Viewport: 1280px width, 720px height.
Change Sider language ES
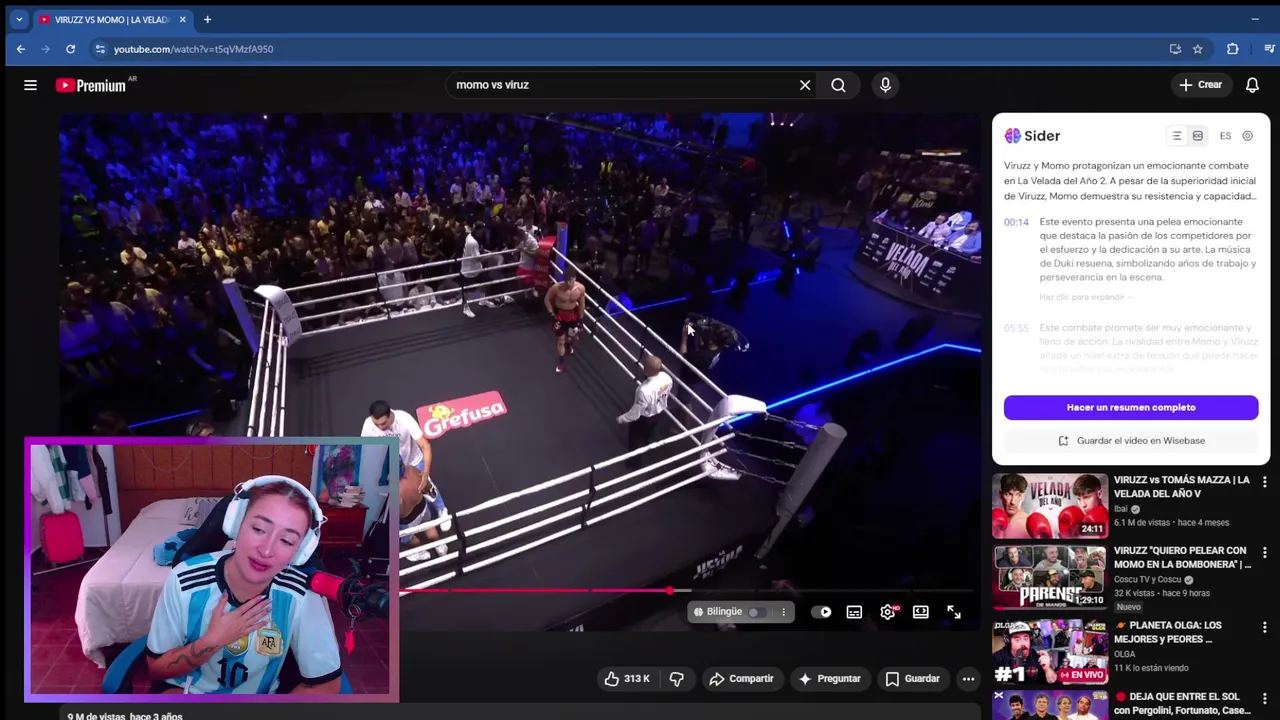pyautogui.click(x=1225, y=136)
